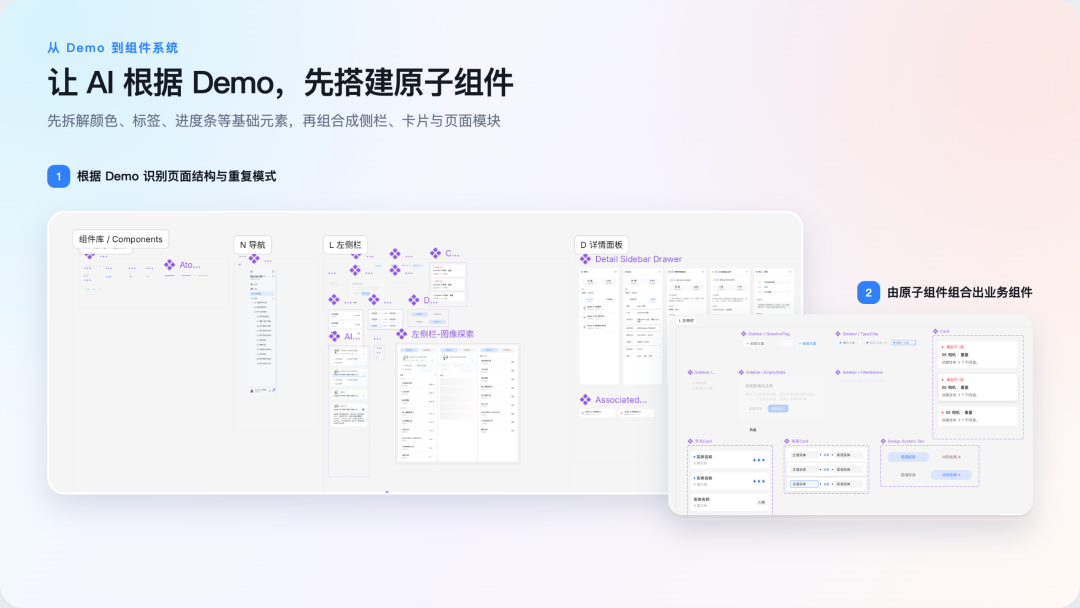Viewport: 1080px width, 608px height.
Task: Select the purple 'Ato...' component name
Action: pos(190,264)
